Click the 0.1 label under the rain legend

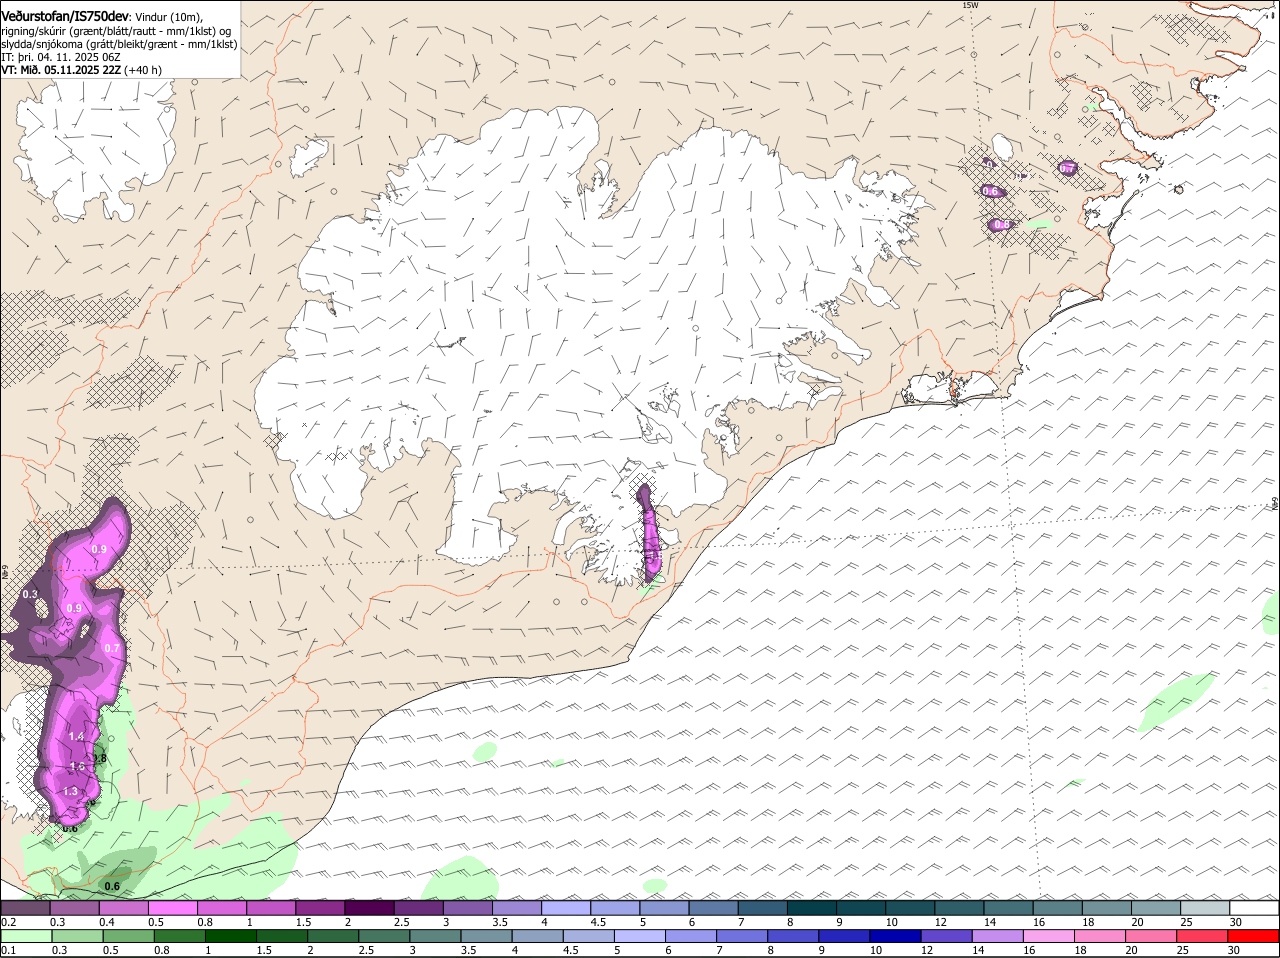[x=8, y=950]
